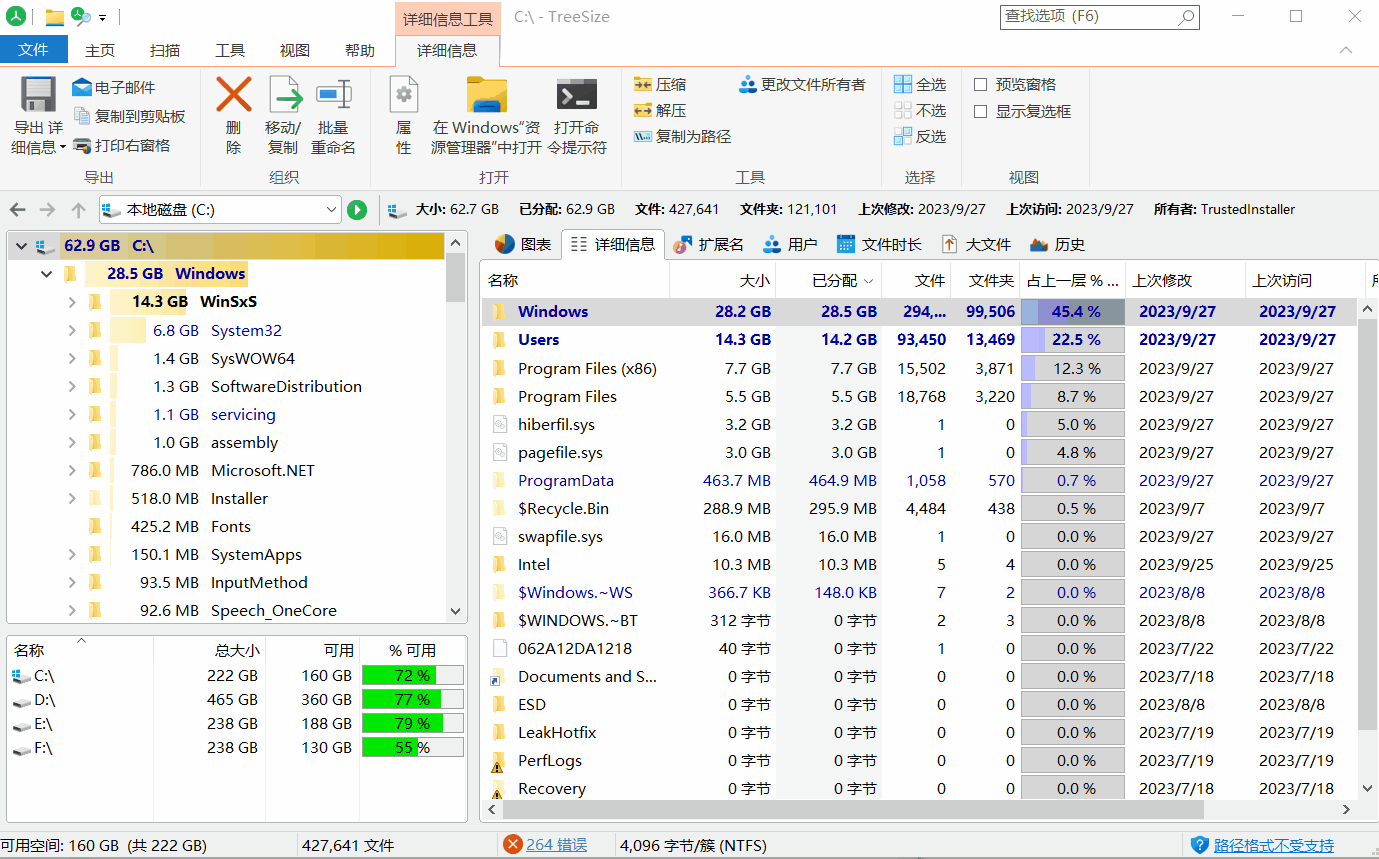Copy to clipboard (复制到剪贴板)
The height and width of the screenshot is (859, 1379).
[x=129, y=116]
